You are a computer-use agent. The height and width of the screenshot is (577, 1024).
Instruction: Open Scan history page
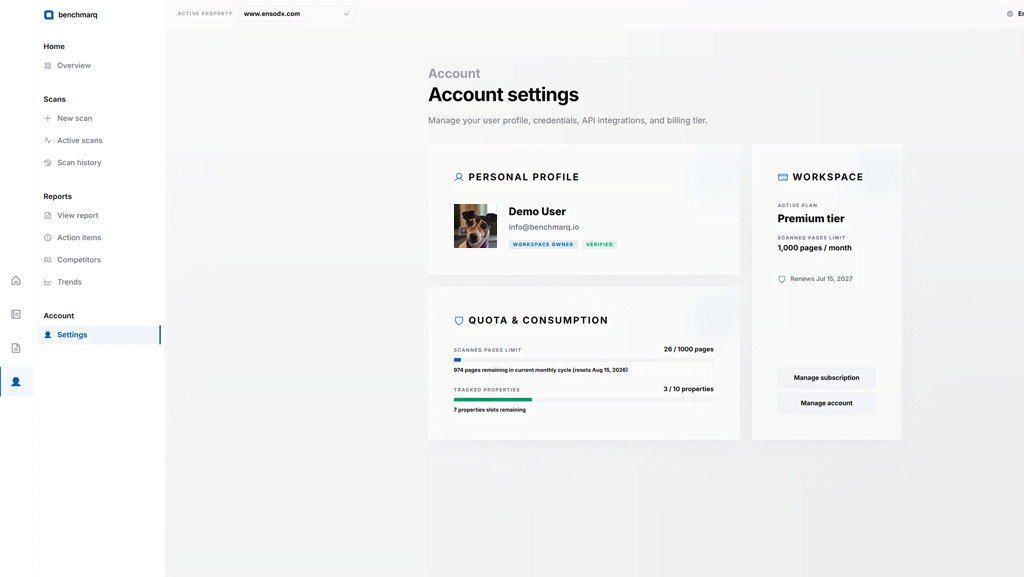79,163
